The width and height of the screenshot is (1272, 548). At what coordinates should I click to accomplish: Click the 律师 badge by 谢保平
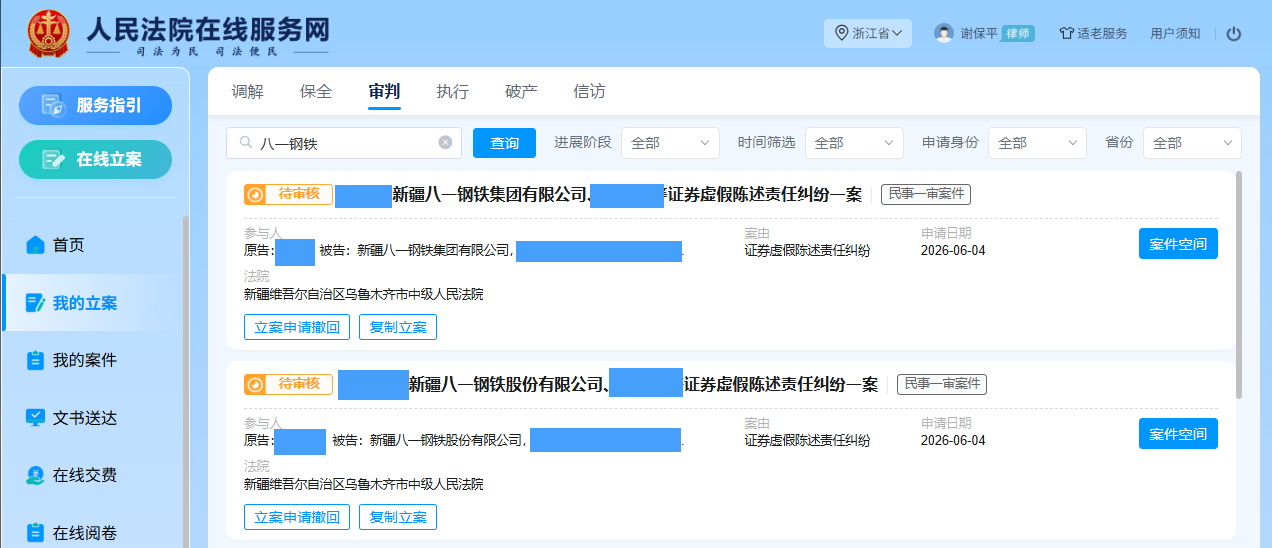coord(1018,33)
